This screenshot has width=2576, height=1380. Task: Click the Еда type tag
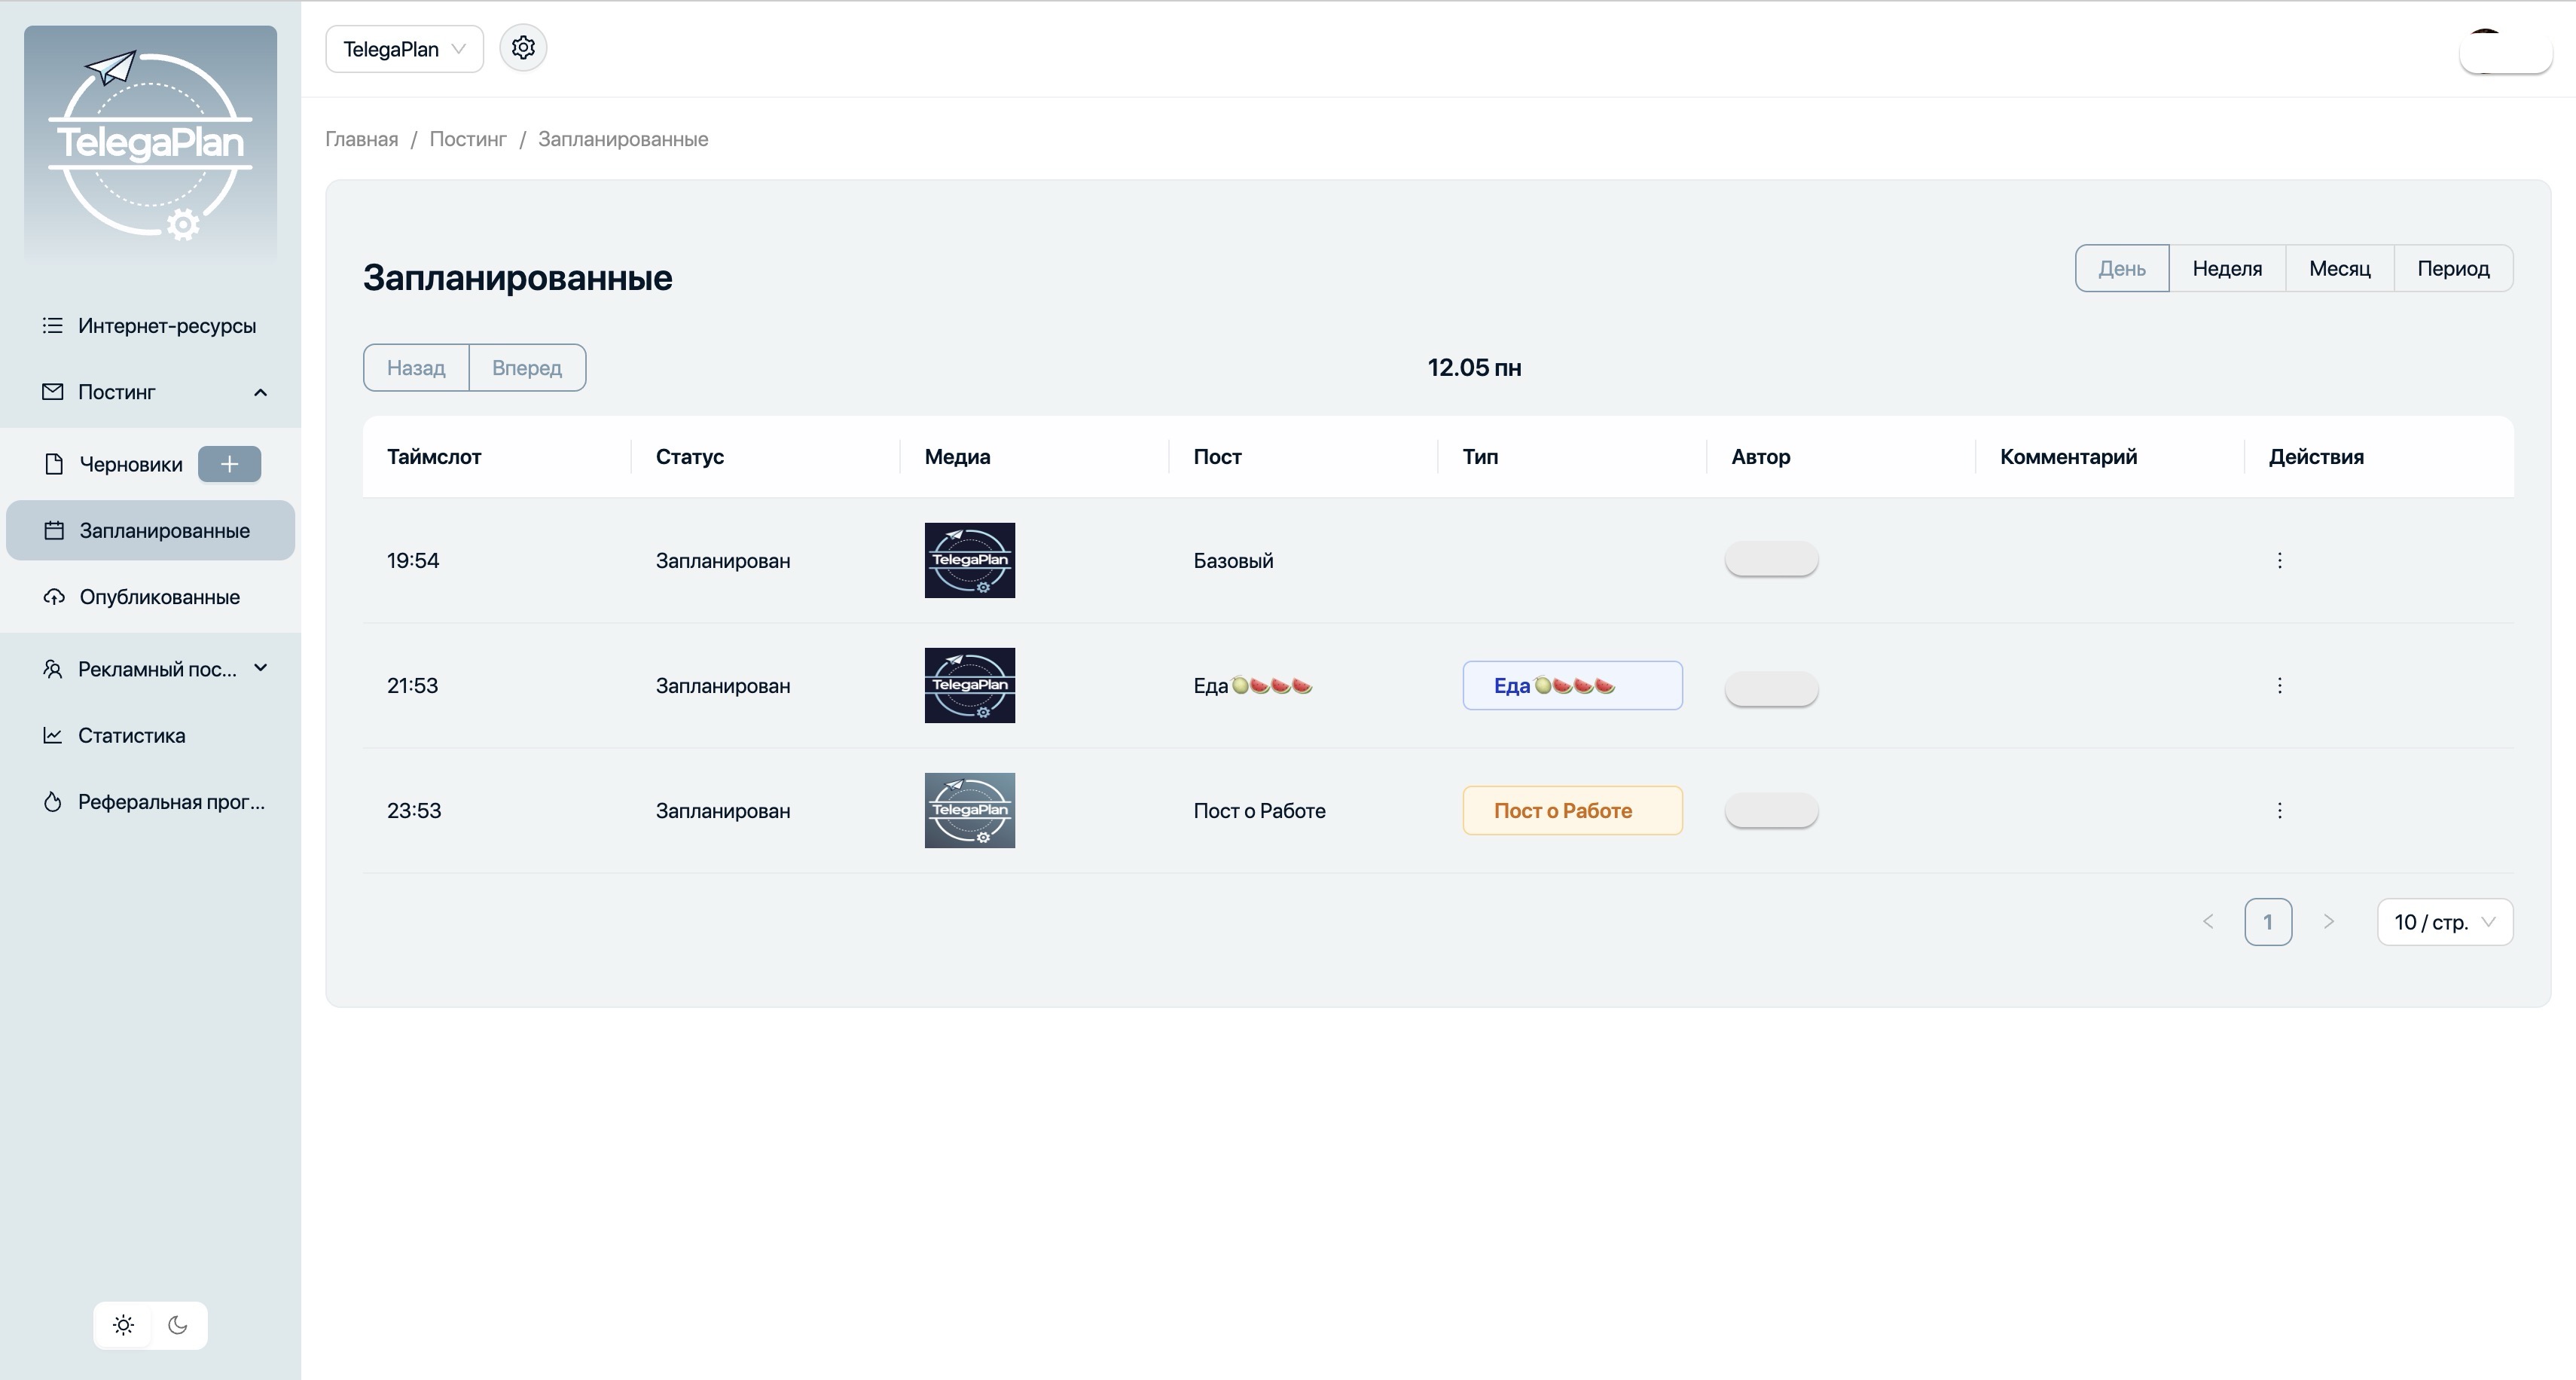tap(1572, 685)
